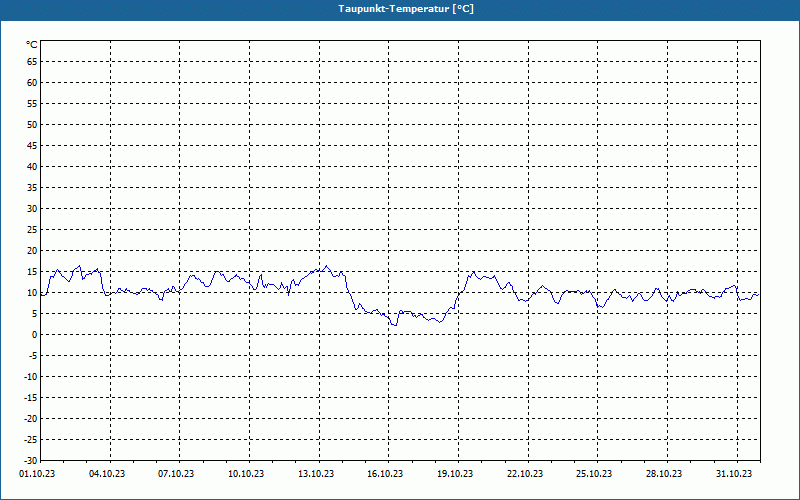Click the date label 04.10.23
This screenshot has height=500, width=800.
(x=107, y=474)
